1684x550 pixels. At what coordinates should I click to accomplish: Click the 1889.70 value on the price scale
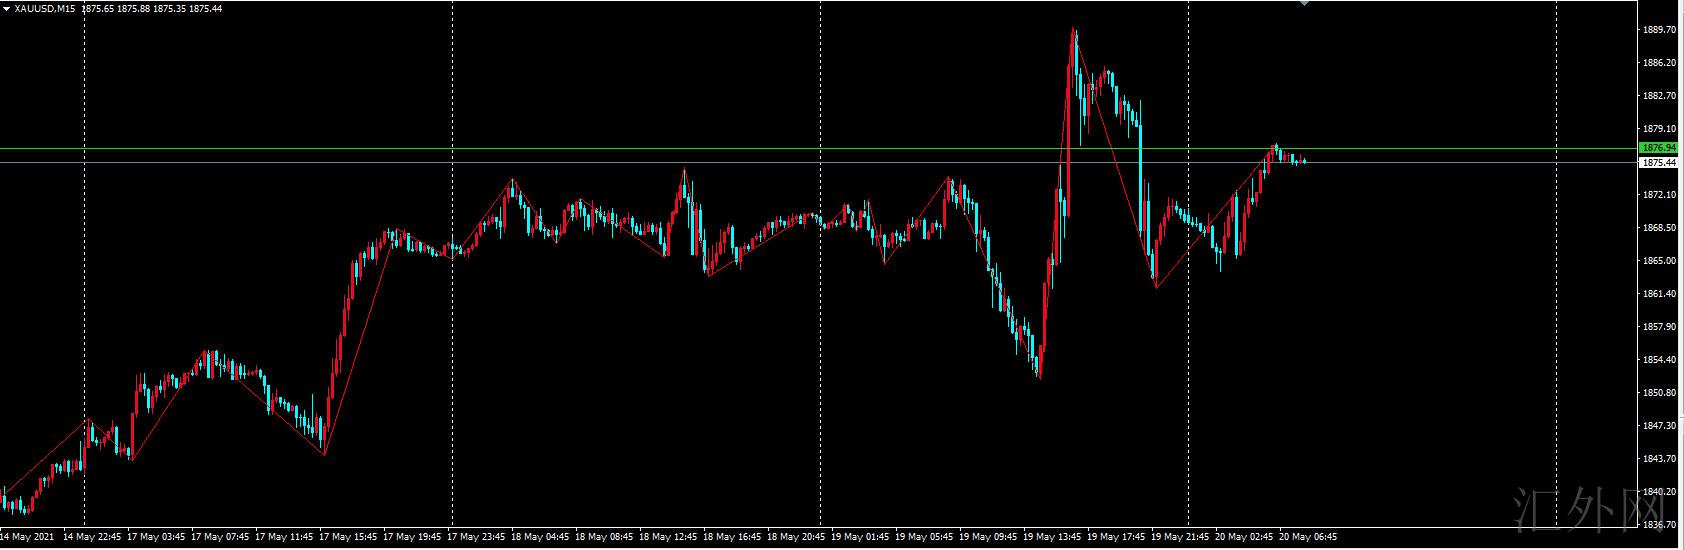(1659, 30)
